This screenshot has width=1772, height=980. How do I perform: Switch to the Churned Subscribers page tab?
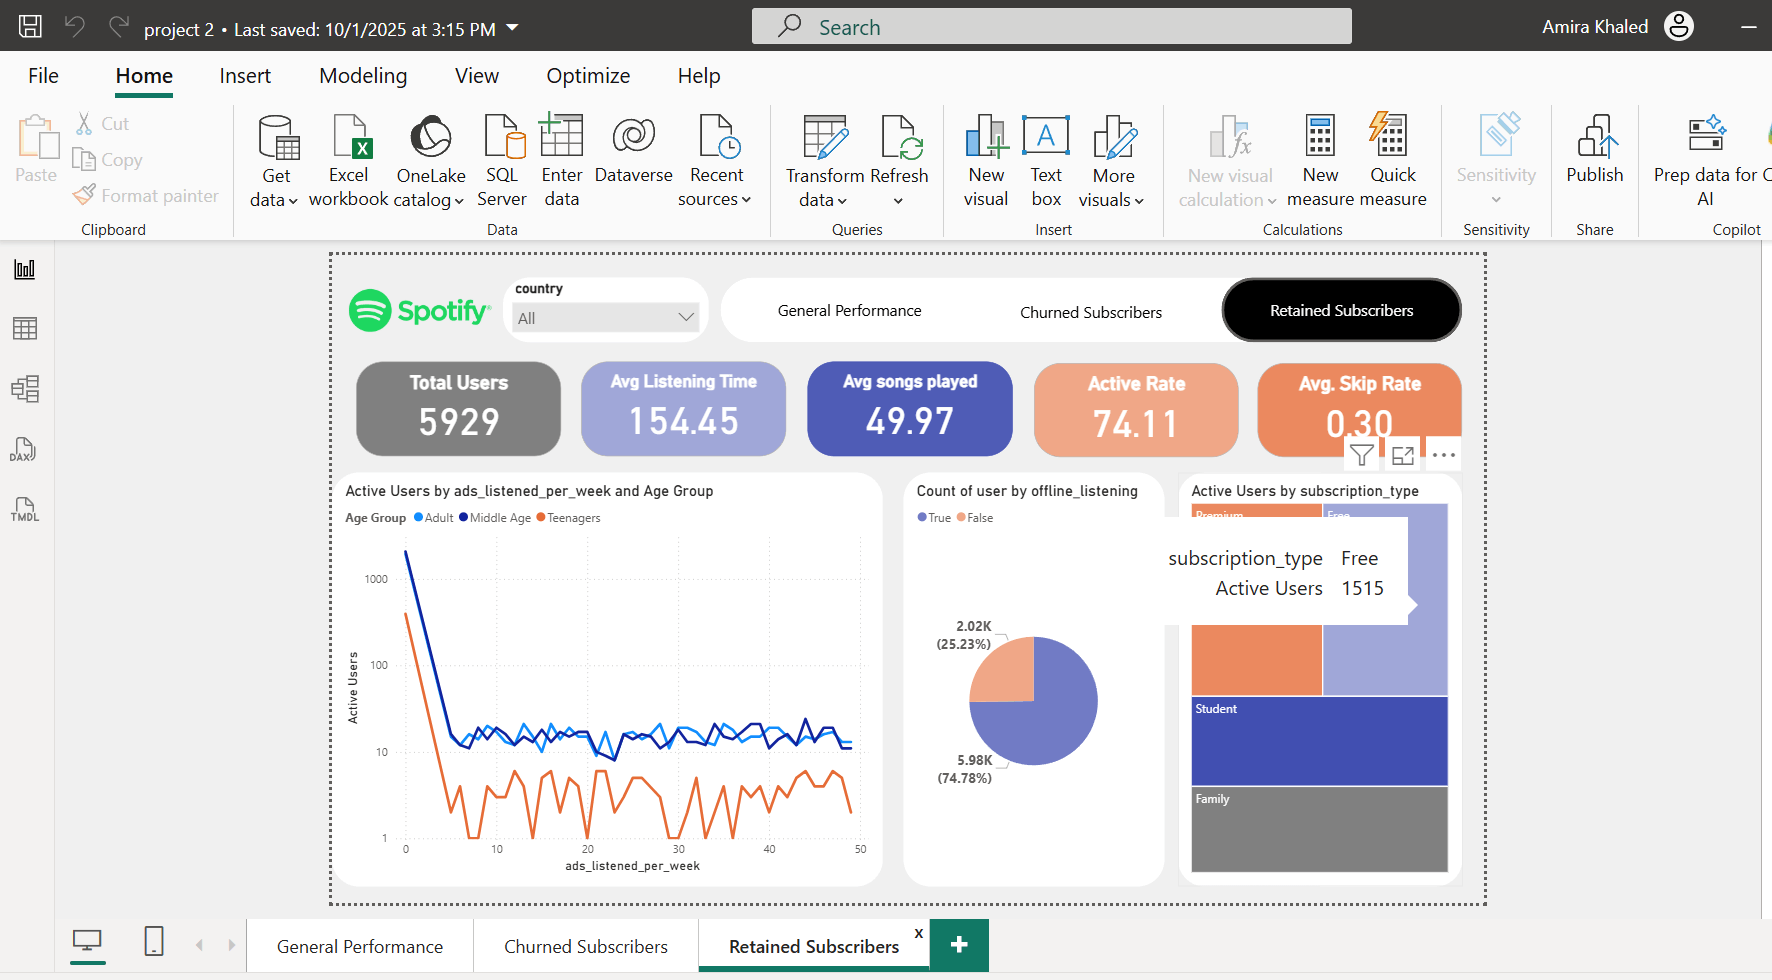tap(586, 946)
